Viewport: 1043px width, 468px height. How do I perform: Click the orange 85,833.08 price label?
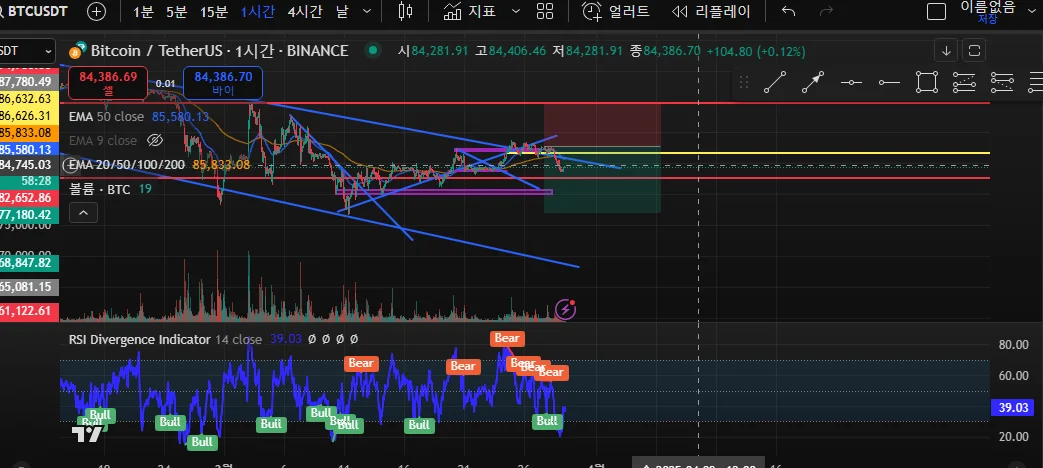(x=27, y=132)
